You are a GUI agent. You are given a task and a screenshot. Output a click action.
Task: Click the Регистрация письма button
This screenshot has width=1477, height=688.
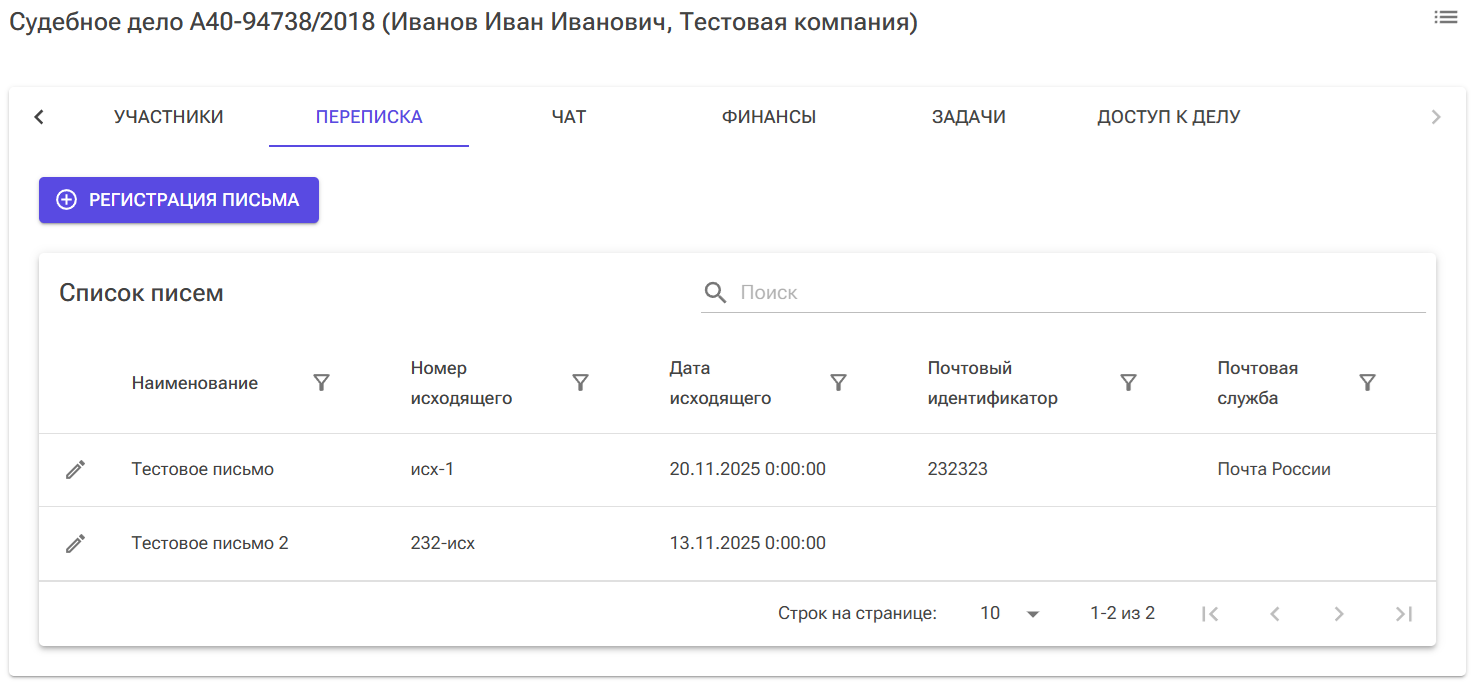click(x=178, y=199)
